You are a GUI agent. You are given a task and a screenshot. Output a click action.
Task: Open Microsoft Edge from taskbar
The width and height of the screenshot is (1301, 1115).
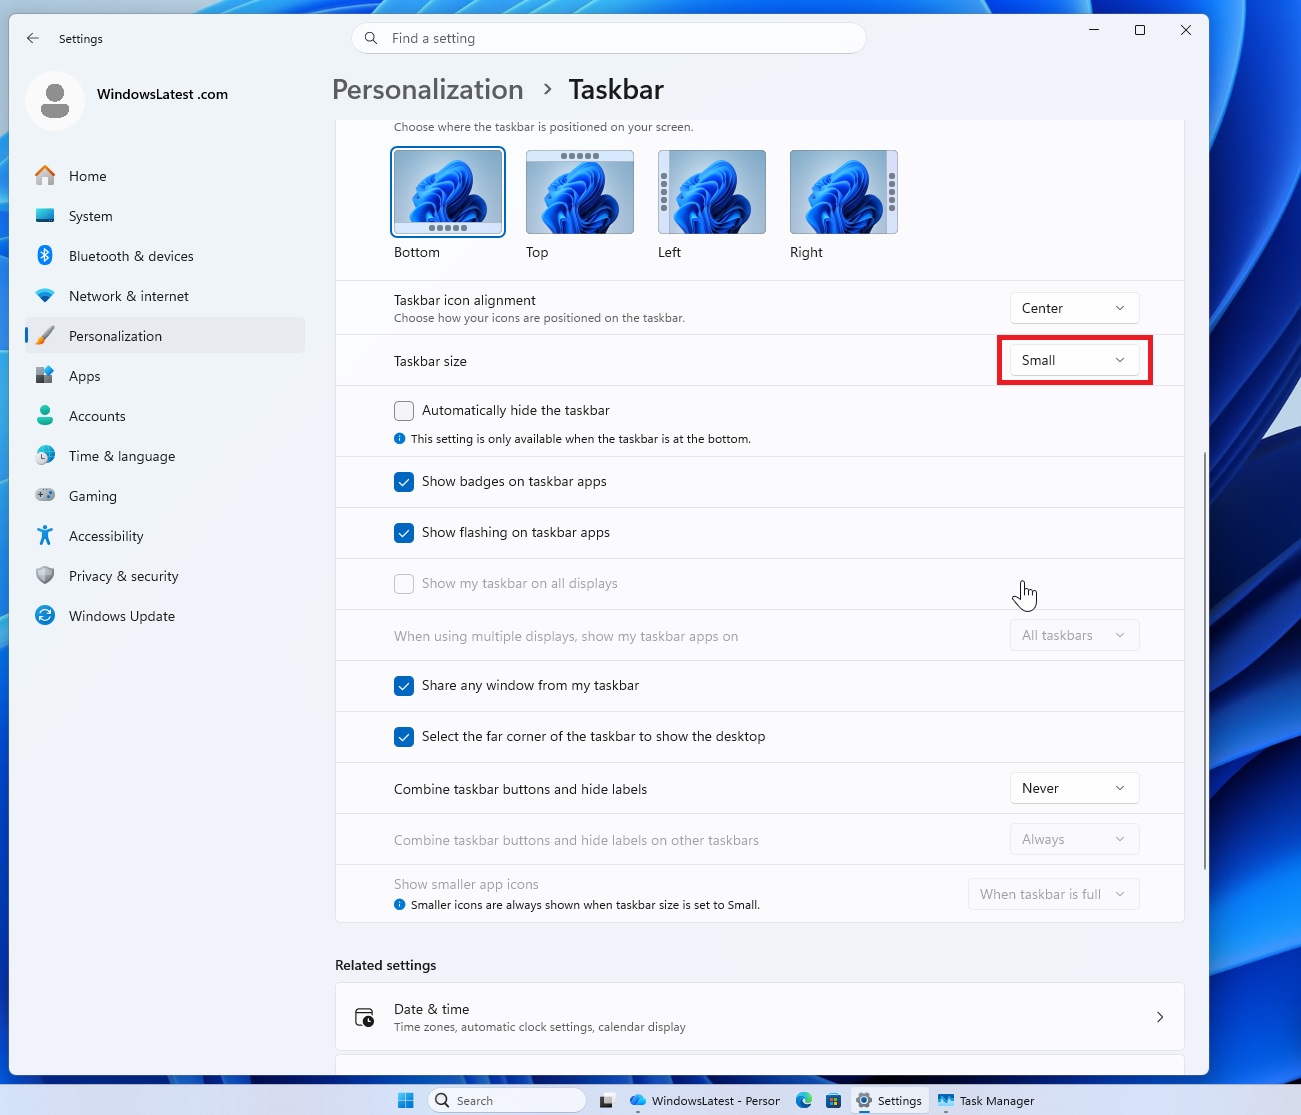point(804,1100)
